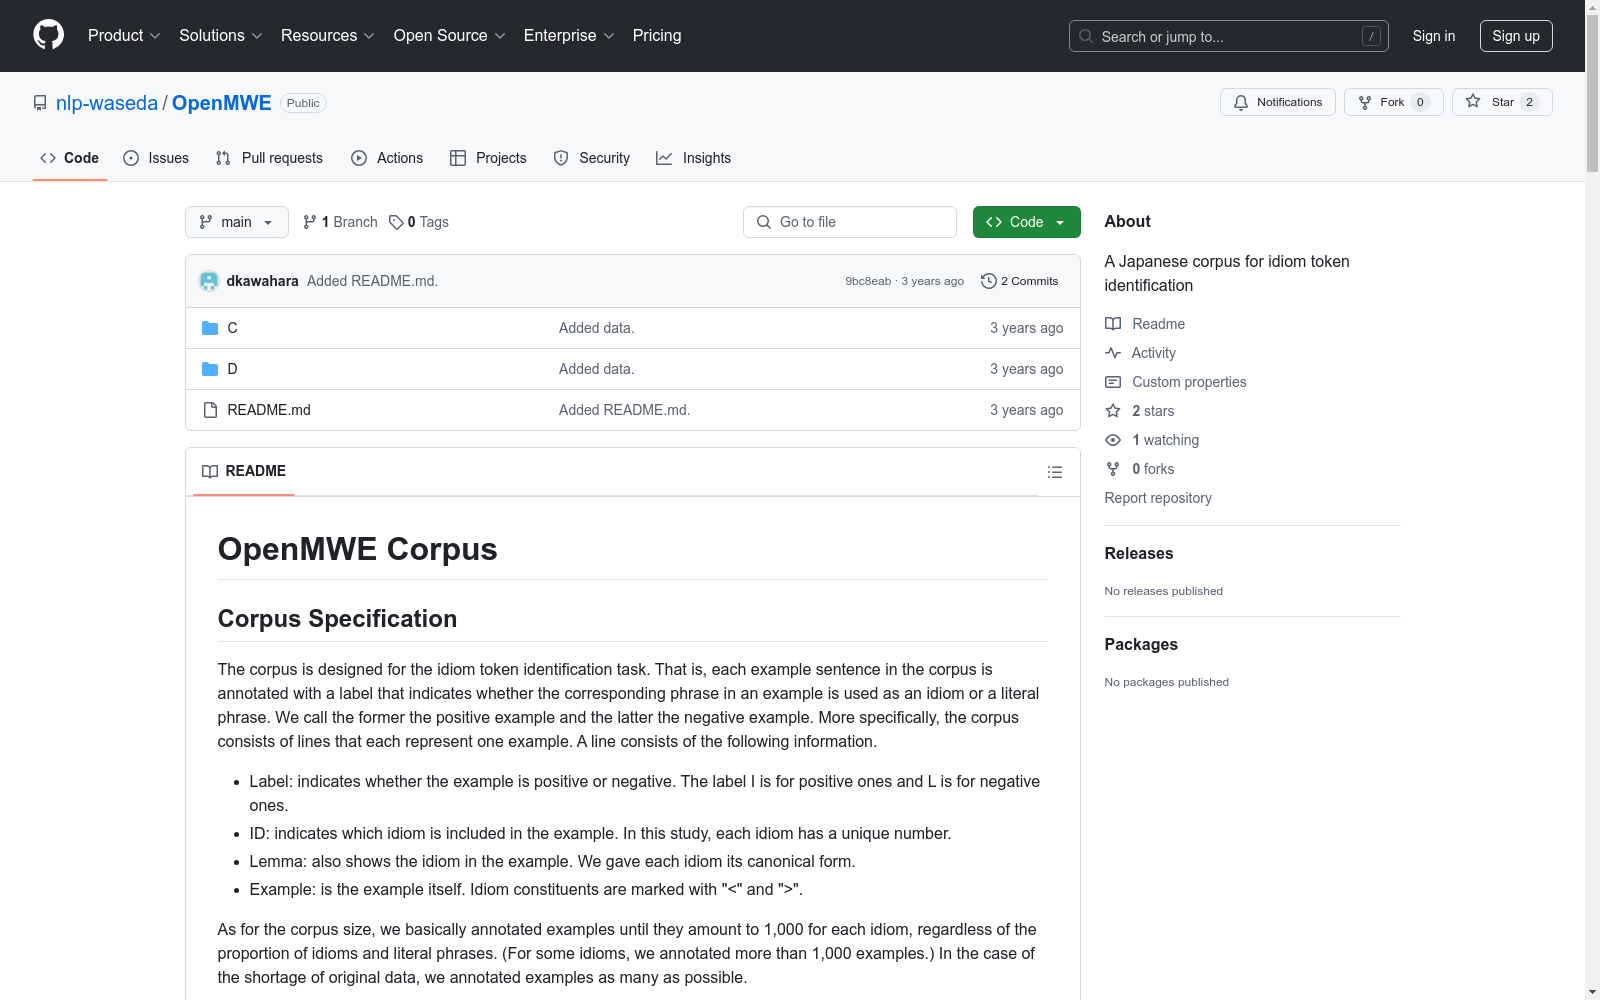The width and height of the screenshot is (1600, 1000).
Task: Click Report repository link
Action: pos(1158,498)
